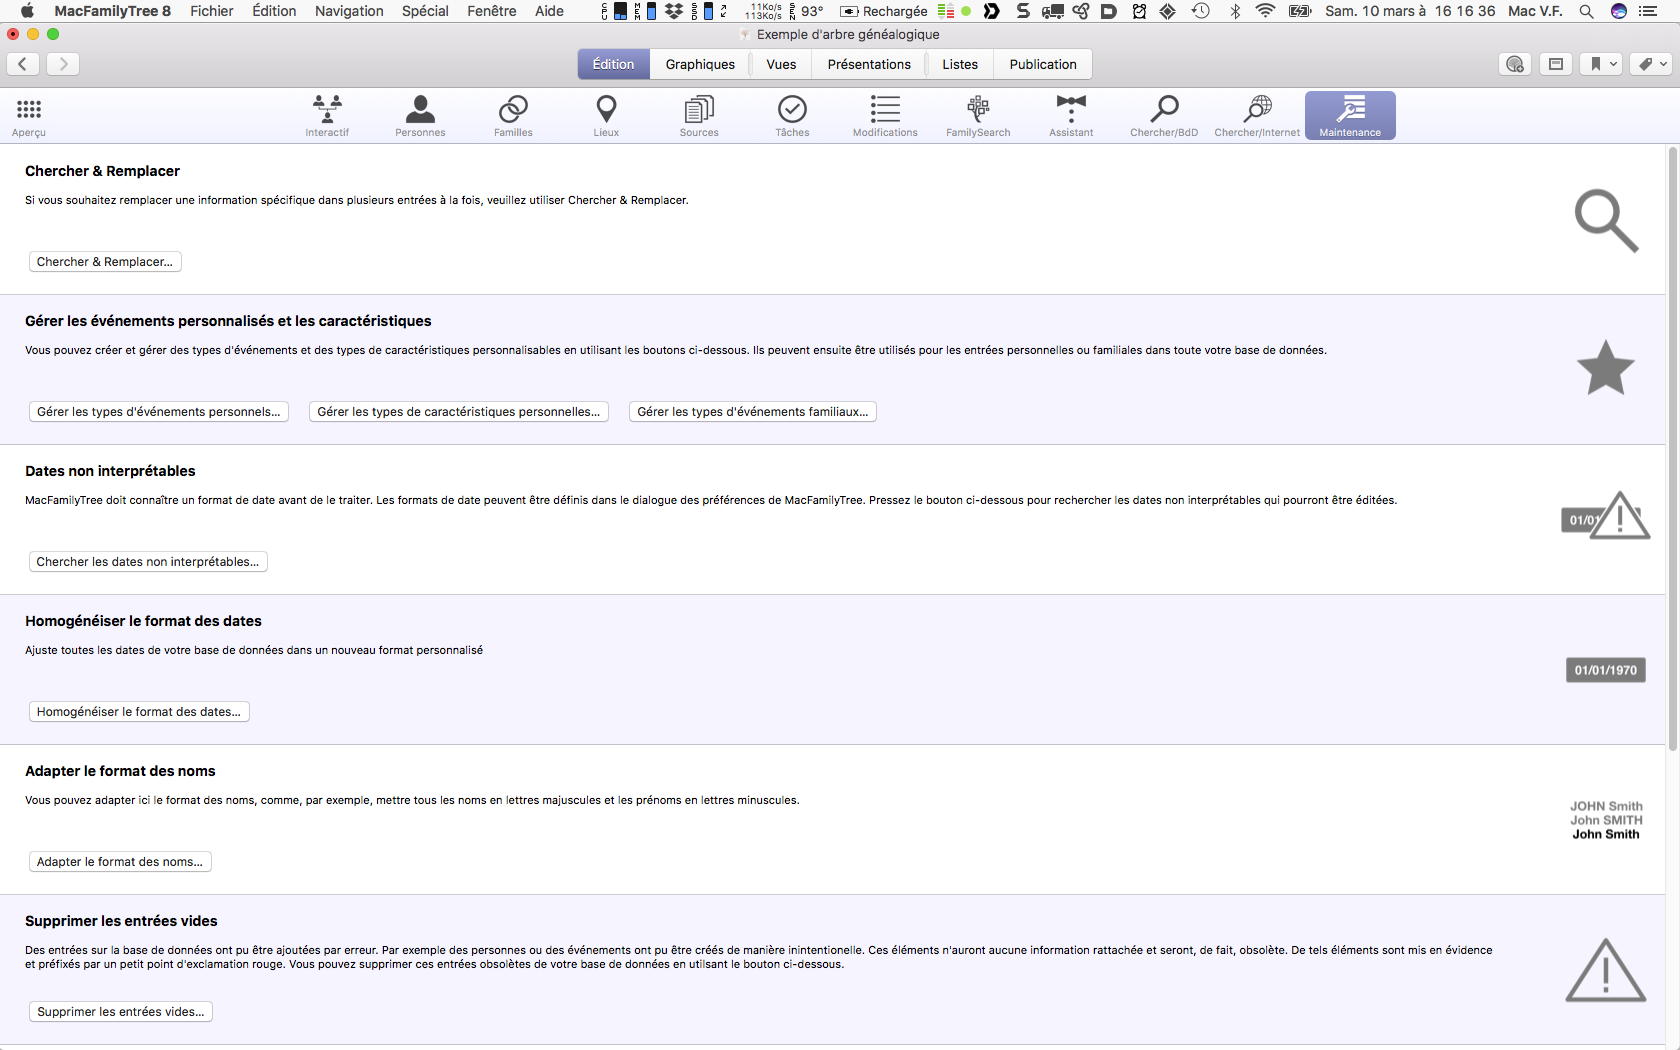The image size is (1680, 1050).
Task: Open the Lieux places section
Action: (x=606, y=116)
